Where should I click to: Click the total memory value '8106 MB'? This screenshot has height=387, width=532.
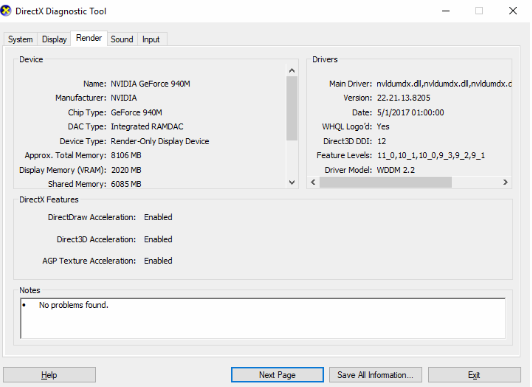point(126,155)
